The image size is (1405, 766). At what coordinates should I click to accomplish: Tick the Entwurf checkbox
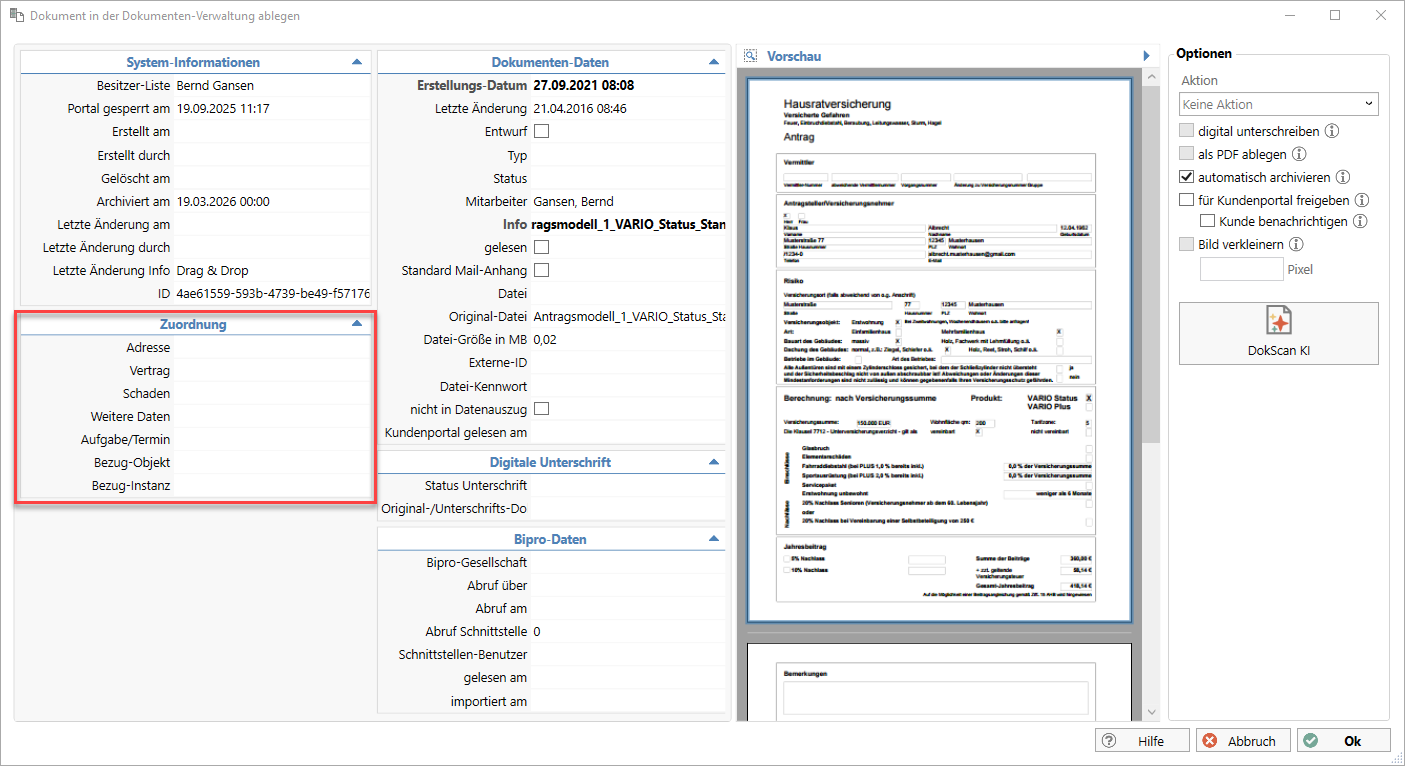tap(542, 131)
